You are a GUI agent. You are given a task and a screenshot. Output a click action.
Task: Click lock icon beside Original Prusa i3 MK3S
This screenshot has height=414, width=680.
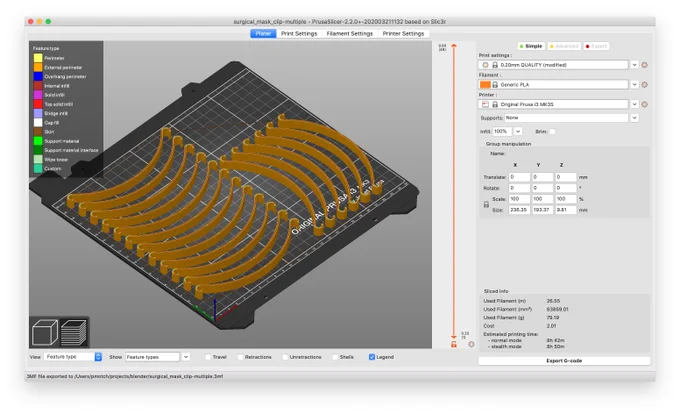495,104
